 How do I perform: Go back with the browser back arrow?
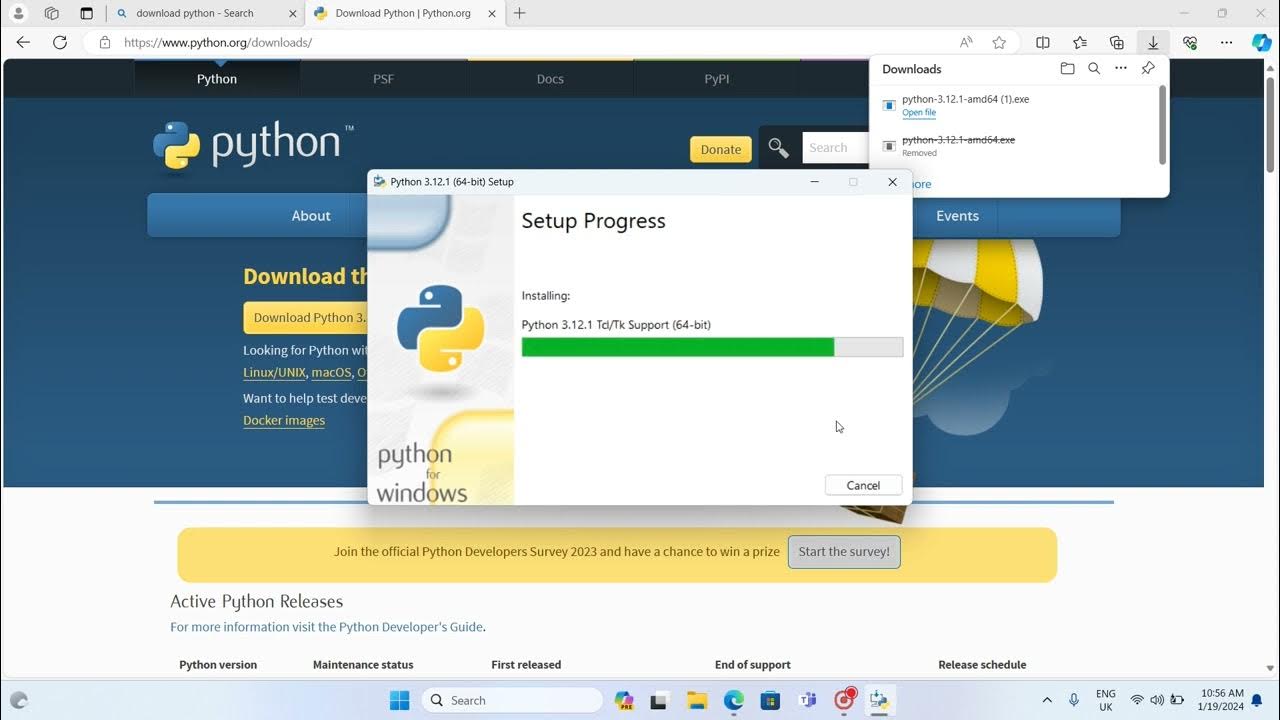23,43
